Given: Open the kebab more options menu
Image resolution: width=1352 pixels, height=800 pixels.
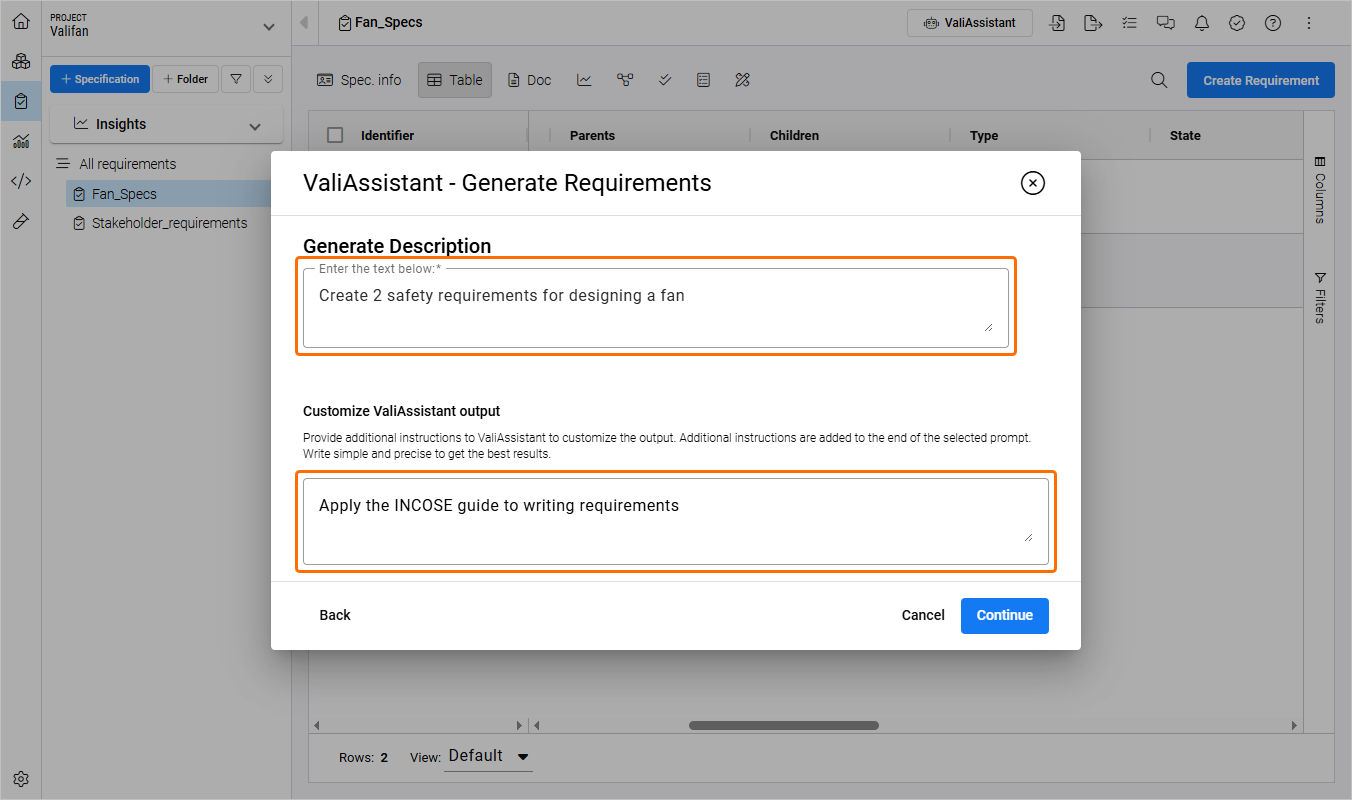Looking at the screenshot, I should (x=1309, y=23).
